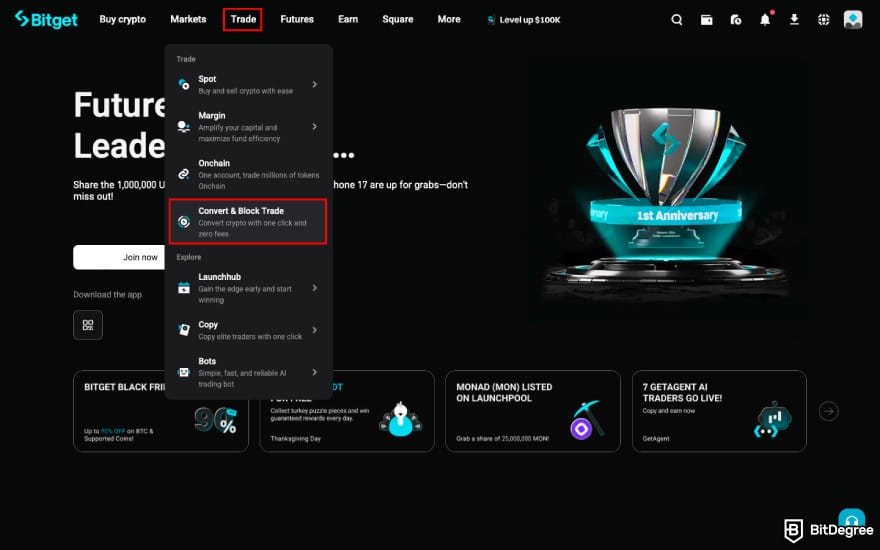Expand the Margin submenu arrow
The height and width of the screenshot is (550, 880).
coord(314,127)
